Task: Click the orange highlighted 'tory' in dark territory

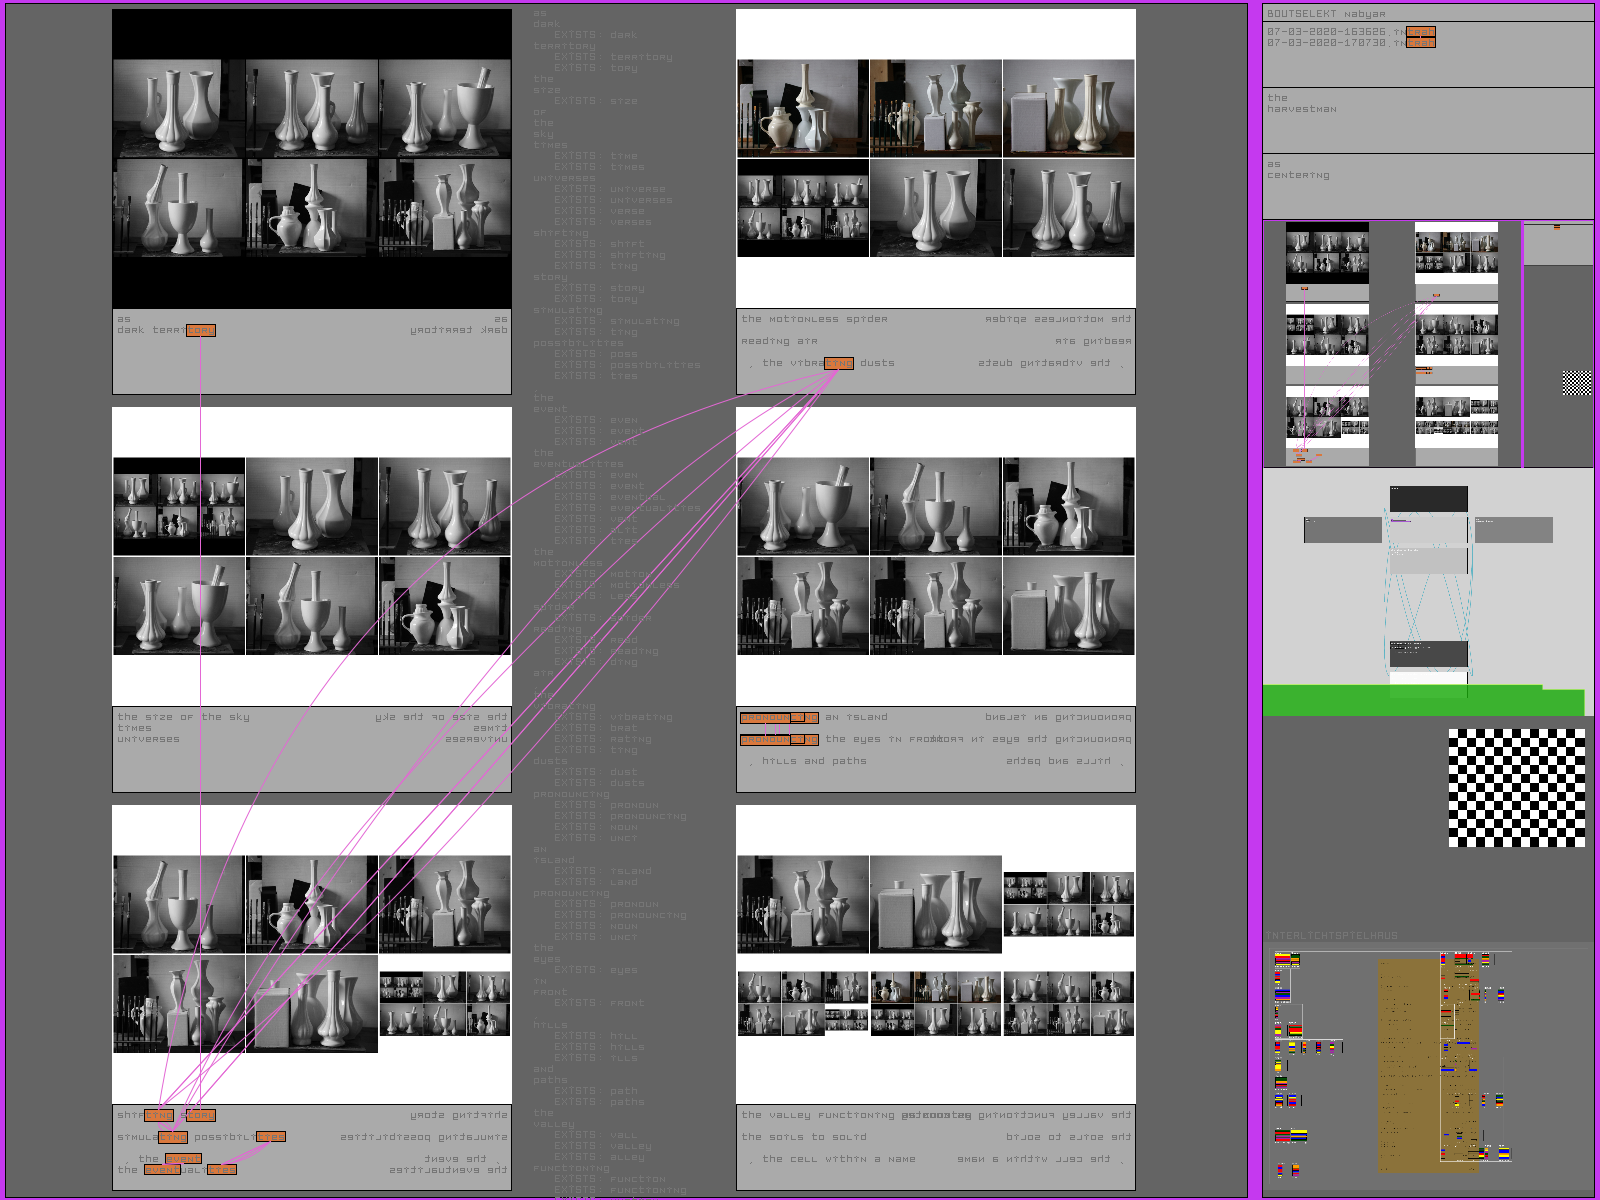Action: 200,330
